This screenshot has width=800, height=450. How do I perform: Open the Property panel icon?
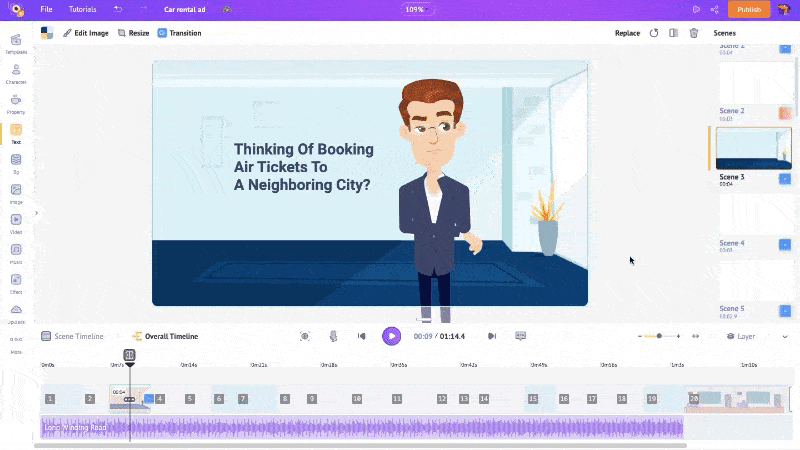[x=16, y=102]
